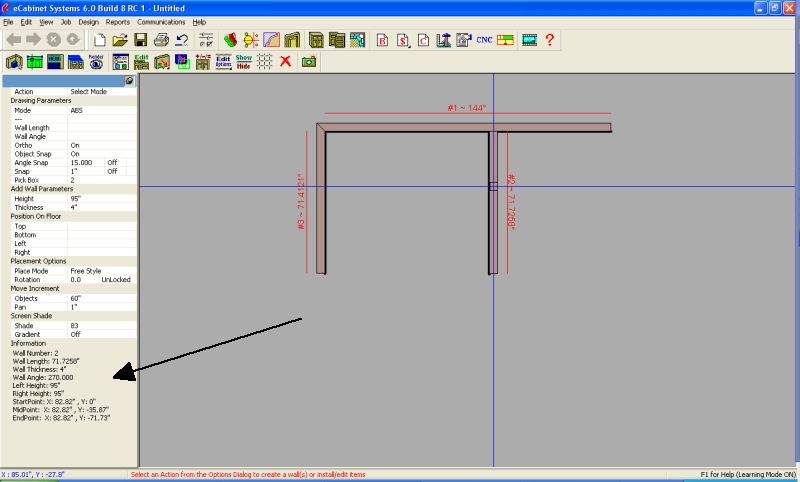This screenshot has height=482, width=800.
Task: Open the Design menu
Action: point(88,21)
